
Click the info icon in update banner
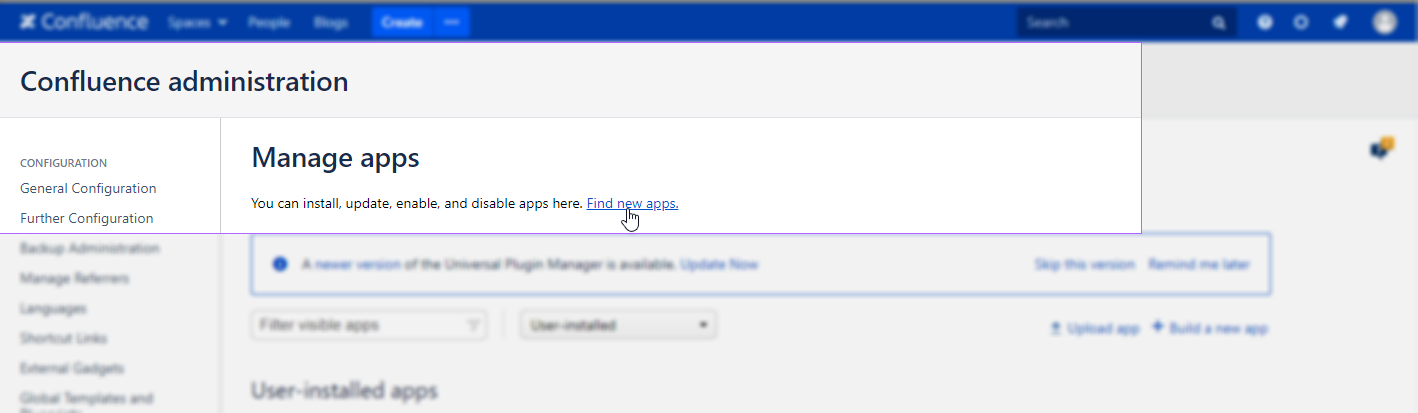[x=280, y=265]
